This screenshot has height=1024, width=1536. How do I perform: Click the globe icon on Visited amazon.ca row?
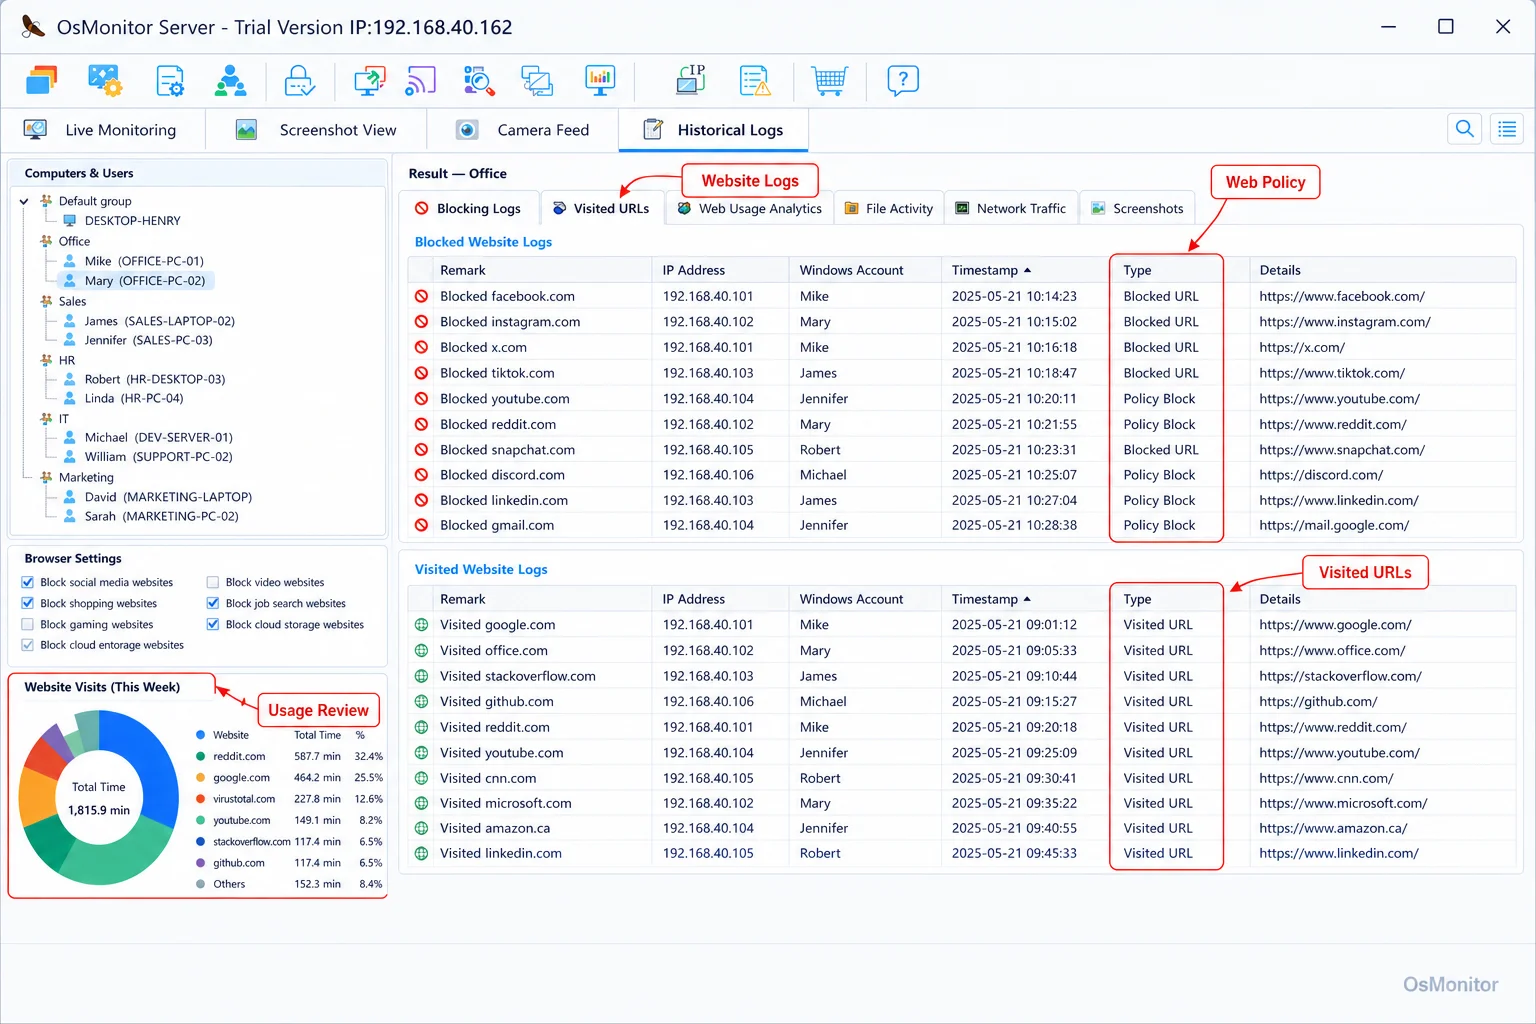tap(422, 828)
